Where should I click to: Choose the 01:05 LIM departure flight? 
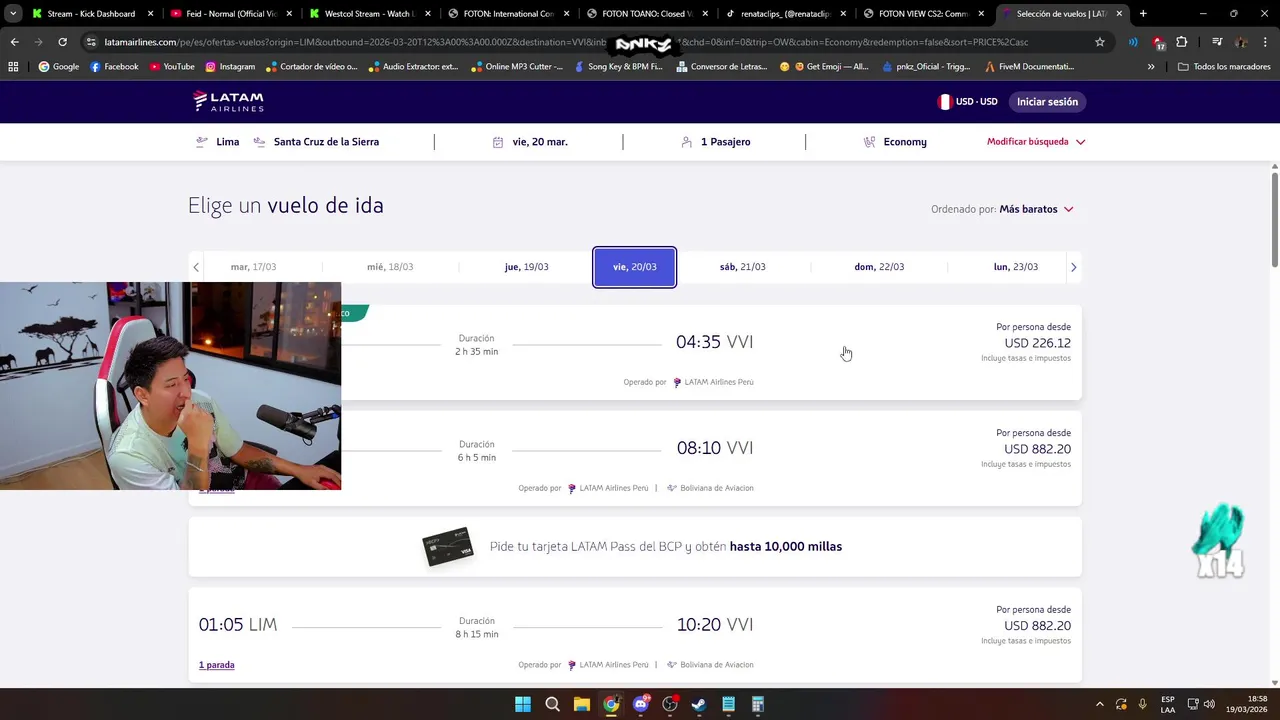635,636
